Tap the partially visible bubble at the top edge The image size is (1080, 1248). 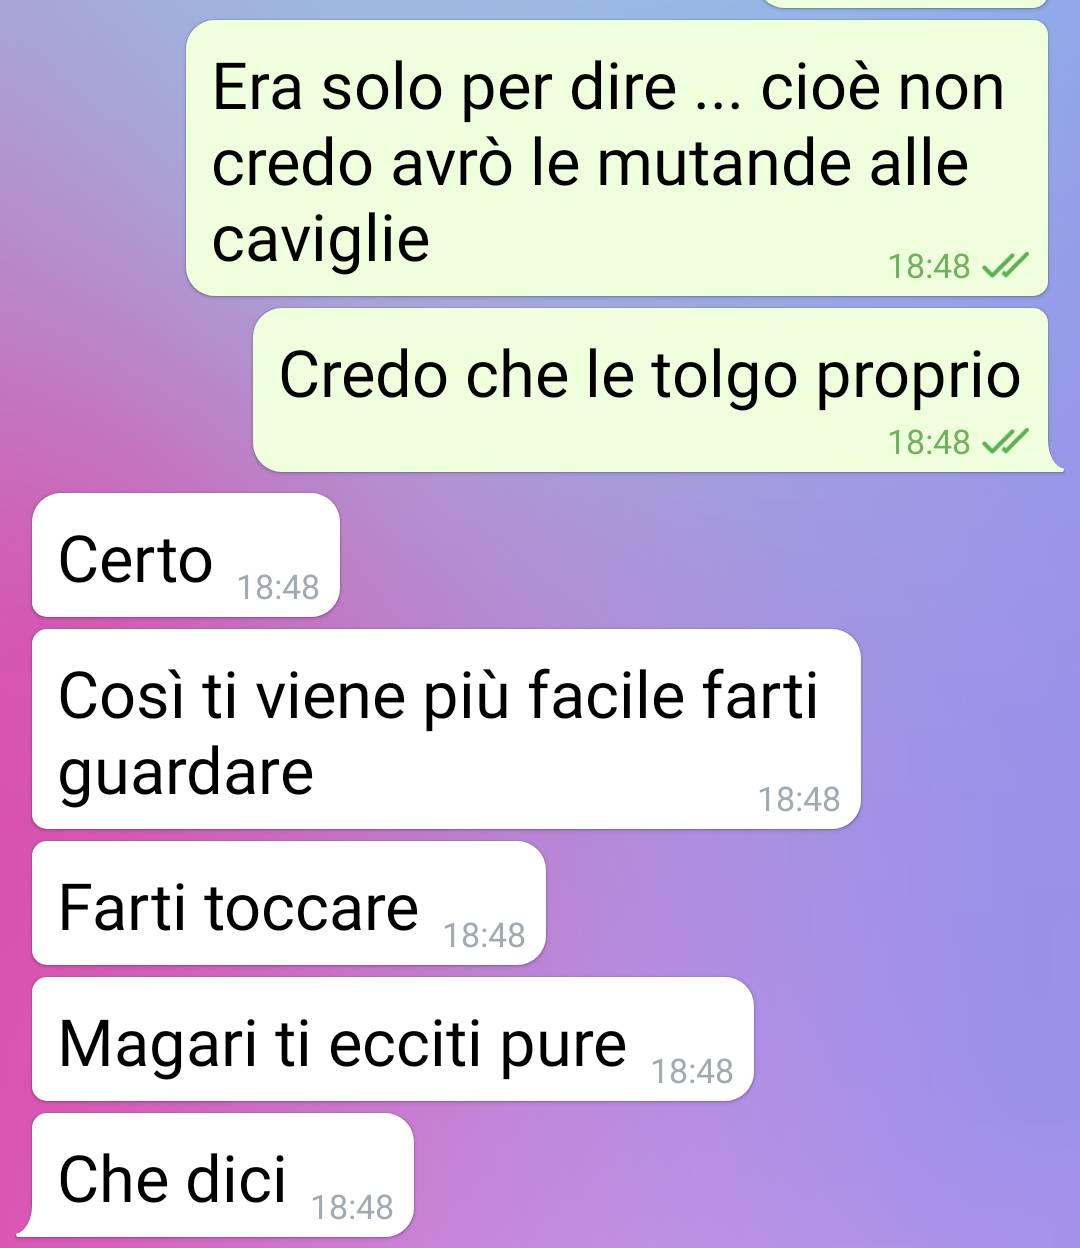pos(906,3)
